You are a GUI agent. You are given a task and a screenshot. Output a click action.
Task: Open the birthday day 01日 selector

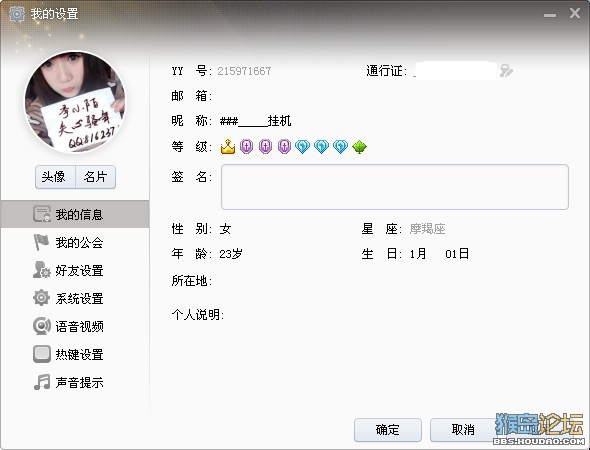click(x=457, y=254)
